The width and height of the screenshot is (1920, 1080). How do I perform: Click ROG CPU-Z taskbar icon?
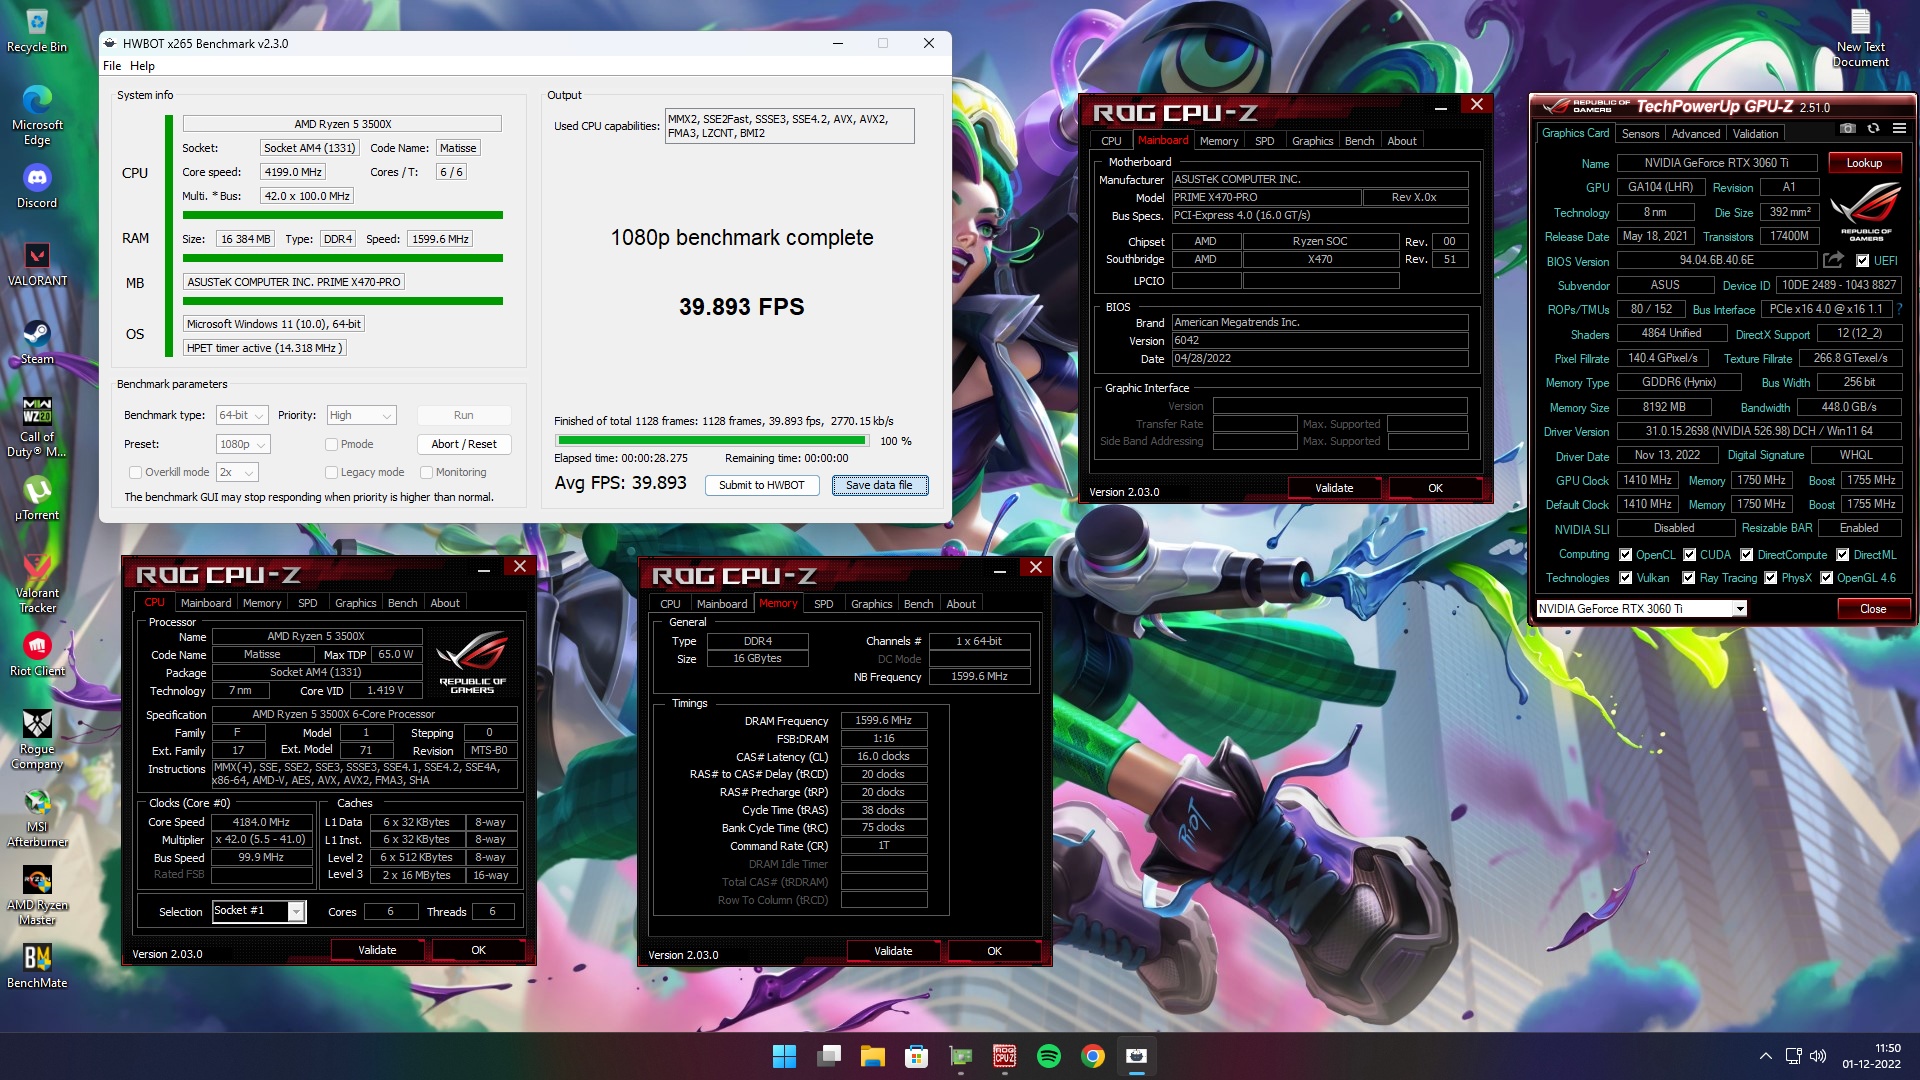1004,1056
